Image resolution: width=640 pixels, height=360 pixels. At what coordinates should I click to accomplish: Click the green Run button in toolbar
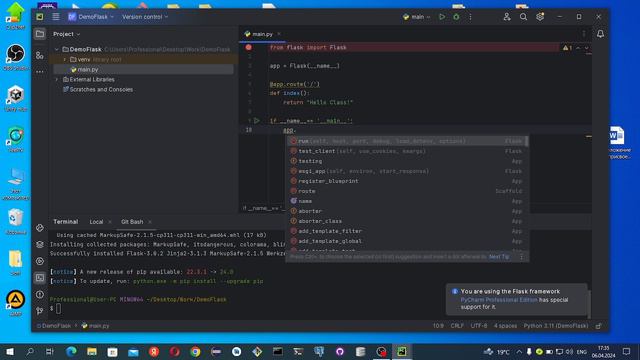[x=442, y=17]
